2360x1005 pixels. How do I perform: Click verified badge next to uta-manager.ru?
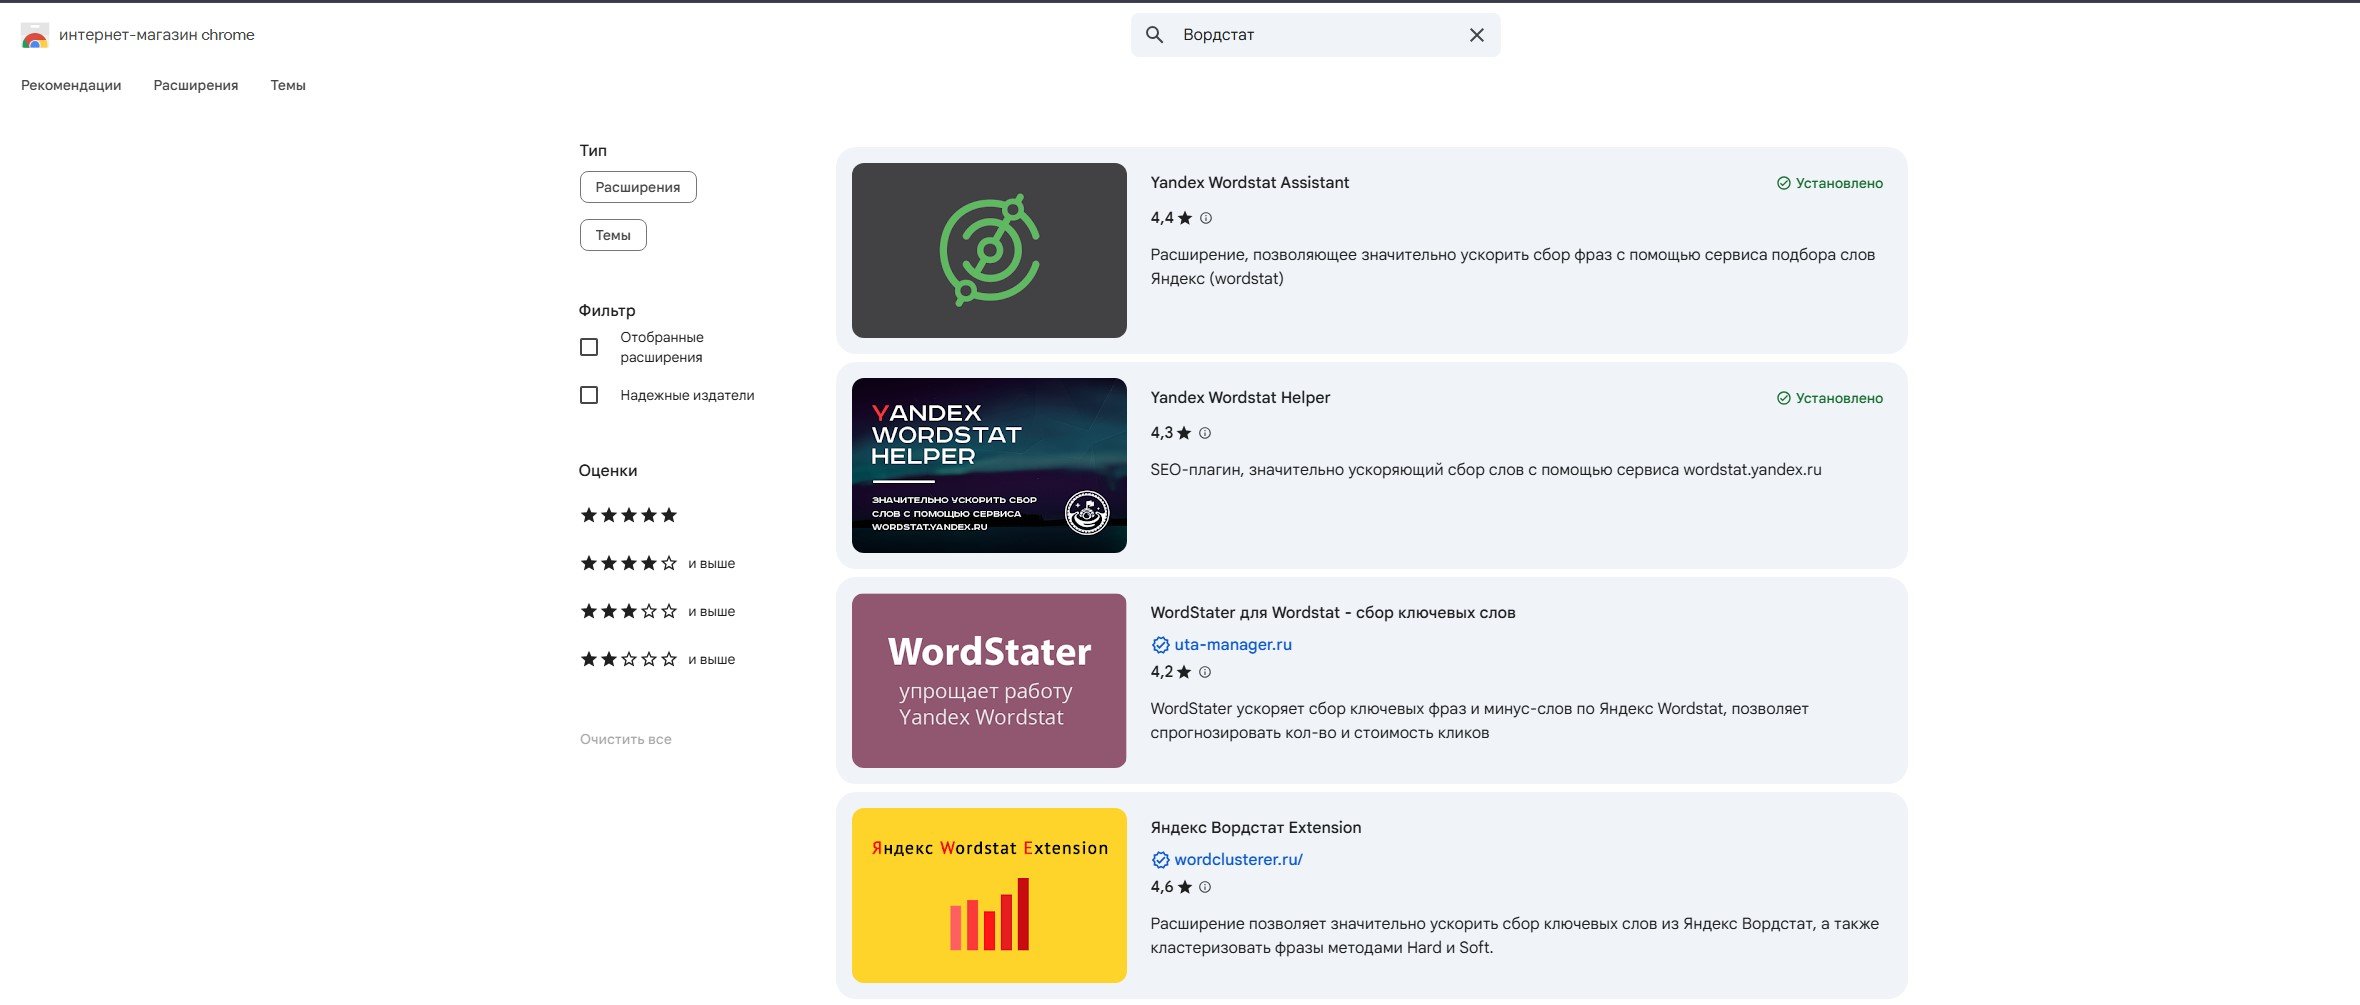1160,645
